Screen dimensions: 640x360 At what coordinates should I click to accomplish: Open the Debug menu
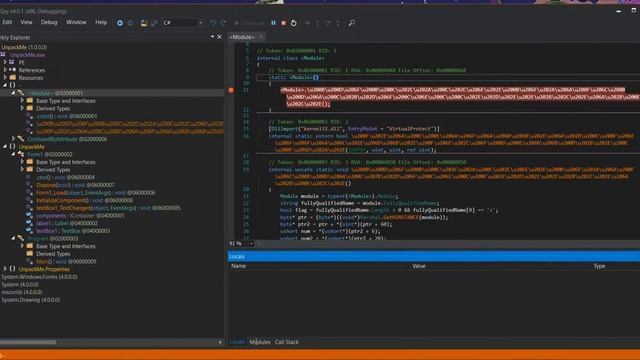(x=49, y=22)
